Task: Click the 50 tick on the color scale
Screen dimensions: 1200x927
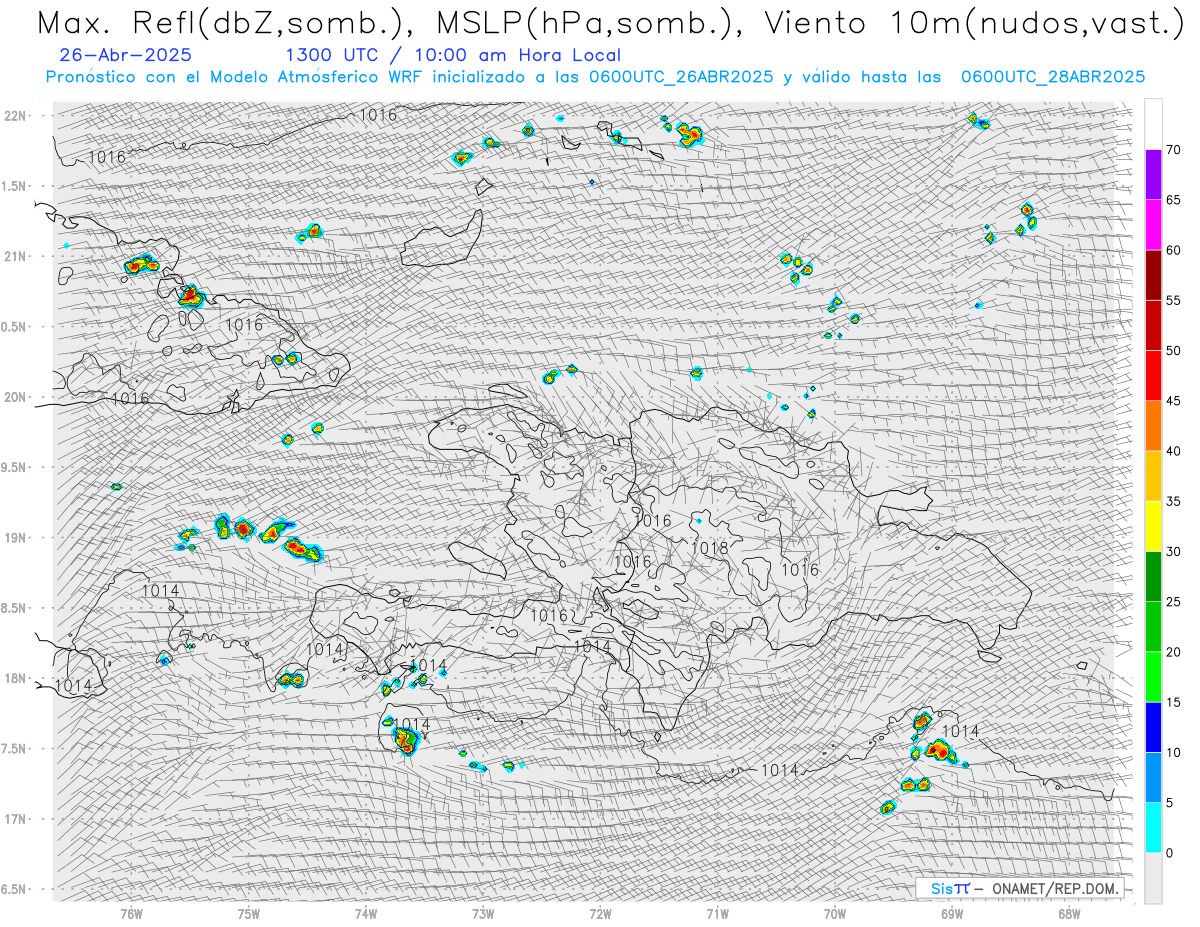Action: point(1173,351)
